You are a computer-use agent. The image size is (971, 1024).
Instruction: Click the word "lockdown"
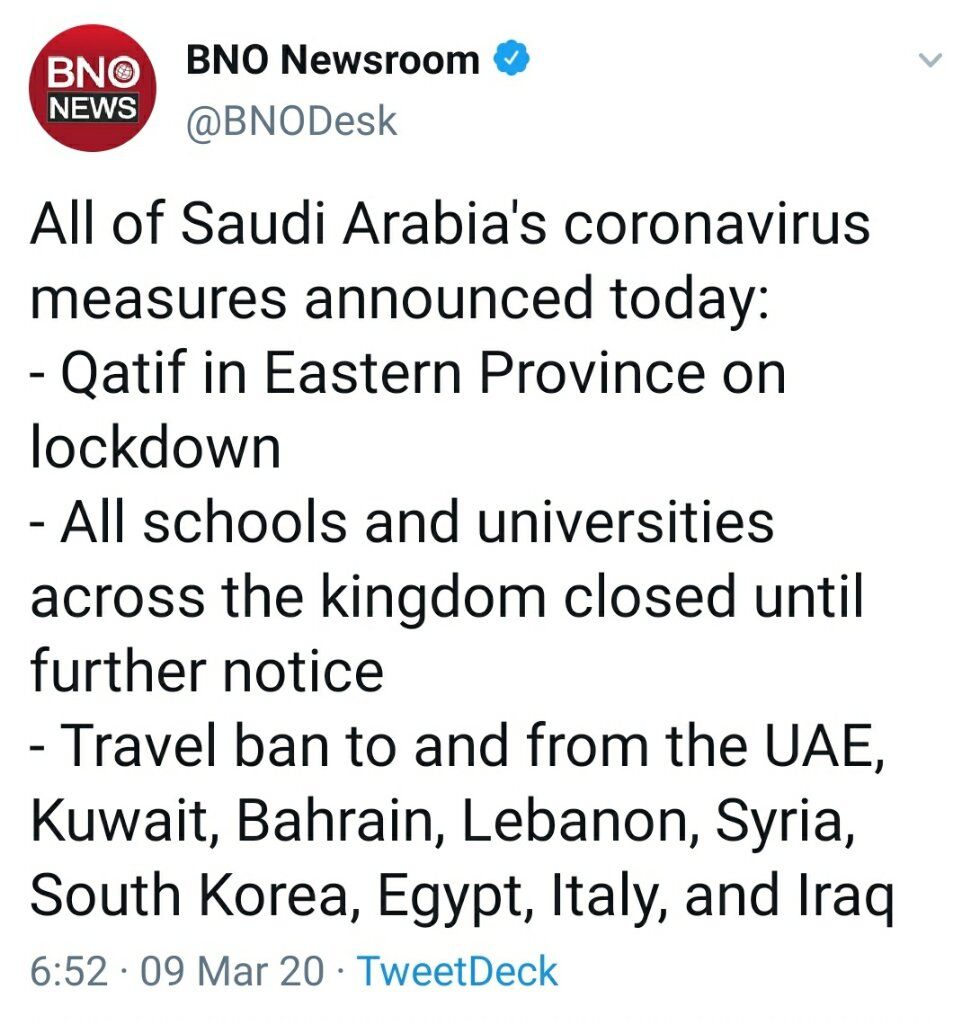[155, 447]
